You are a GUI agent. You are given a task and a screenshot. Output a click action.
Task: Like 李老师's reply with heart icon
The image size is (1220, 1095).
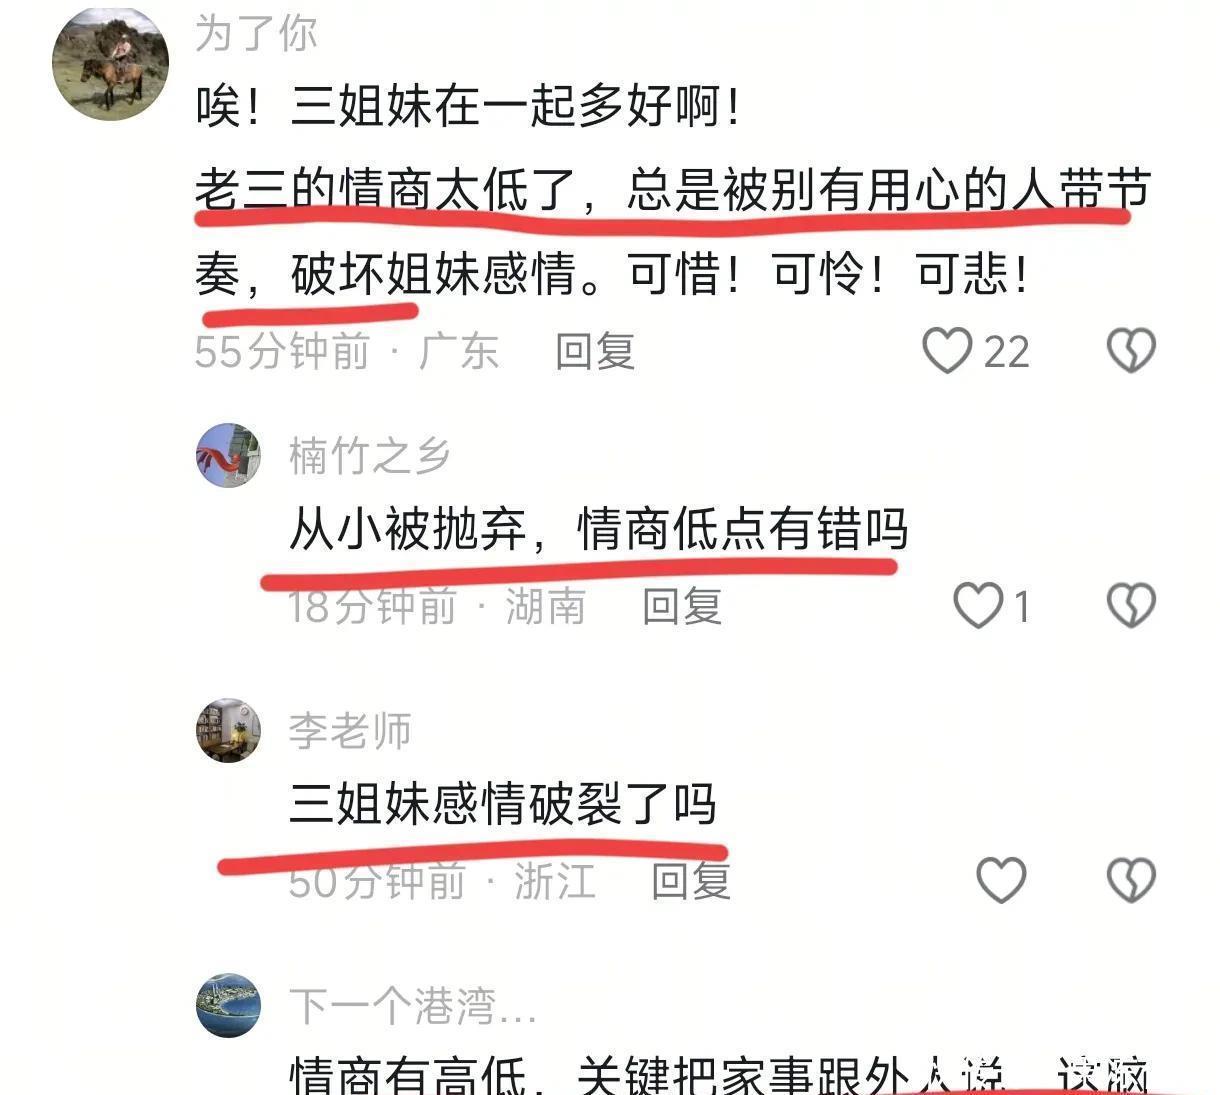[x=1001, y=881]
